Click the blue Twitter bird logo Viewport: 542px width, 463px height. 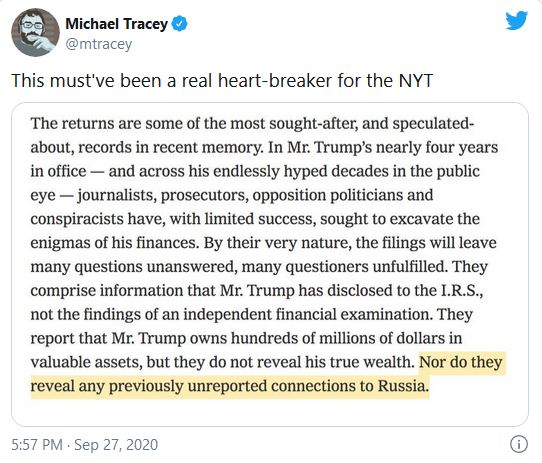point(516,21)
